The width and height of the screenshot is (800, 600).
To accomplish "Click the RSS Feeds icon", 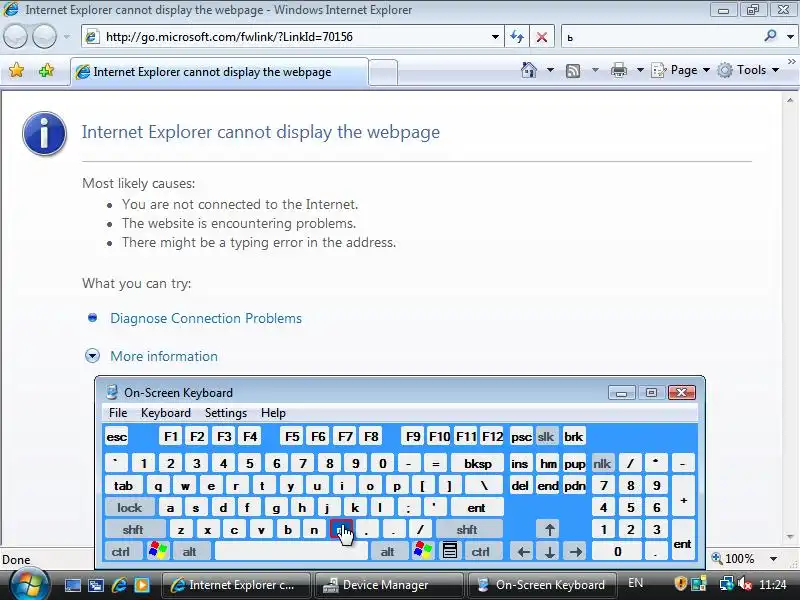I will point(573,70).
